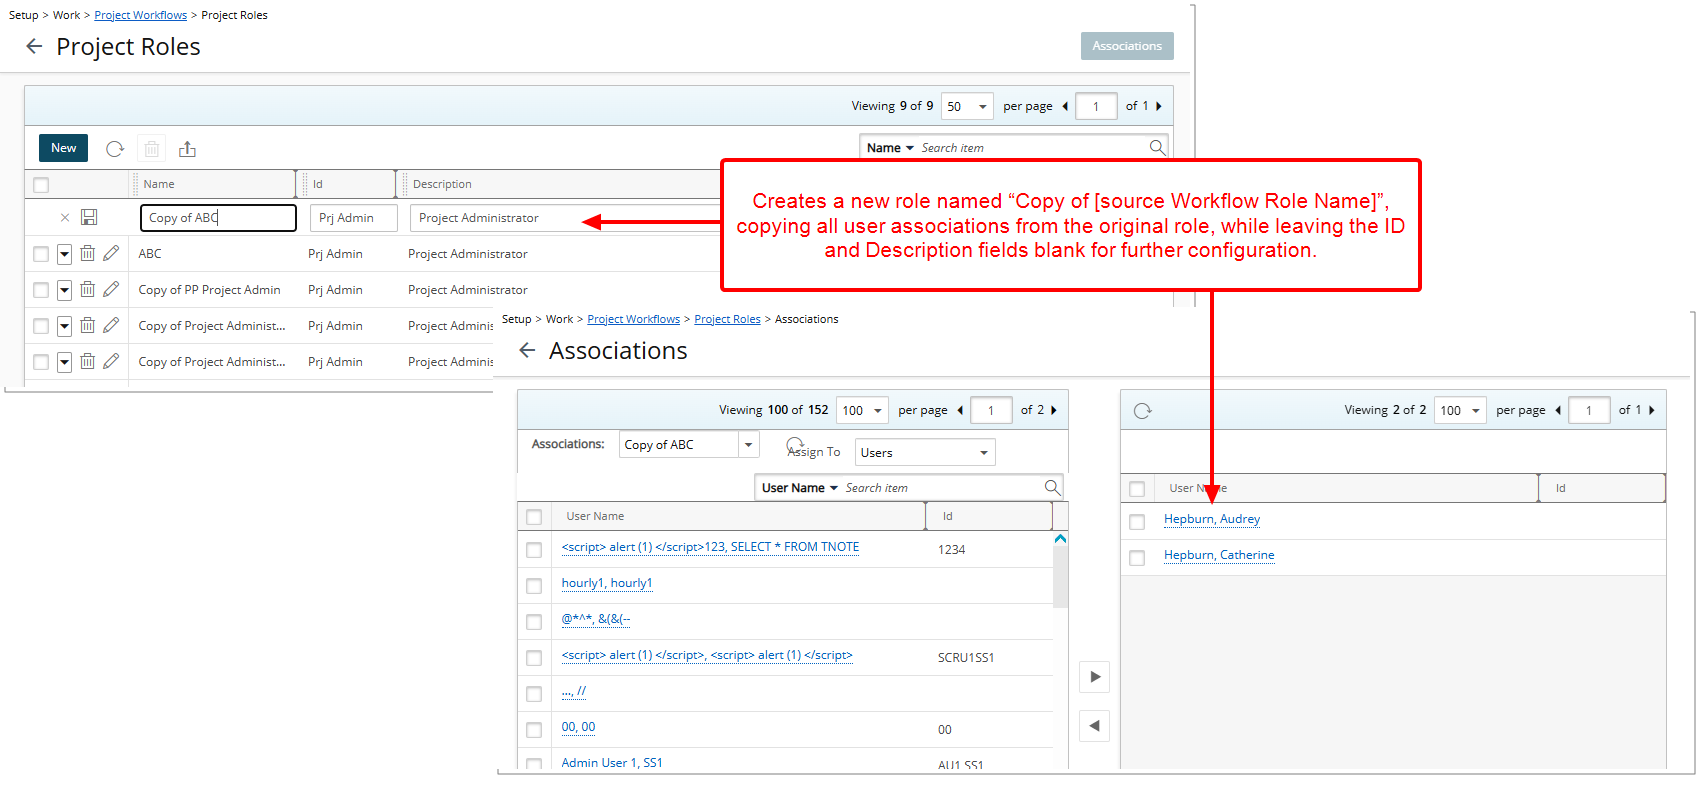Check the Hepburn, Audrey checkbox
This screenshot has width=1707, height=786.
1137,521
